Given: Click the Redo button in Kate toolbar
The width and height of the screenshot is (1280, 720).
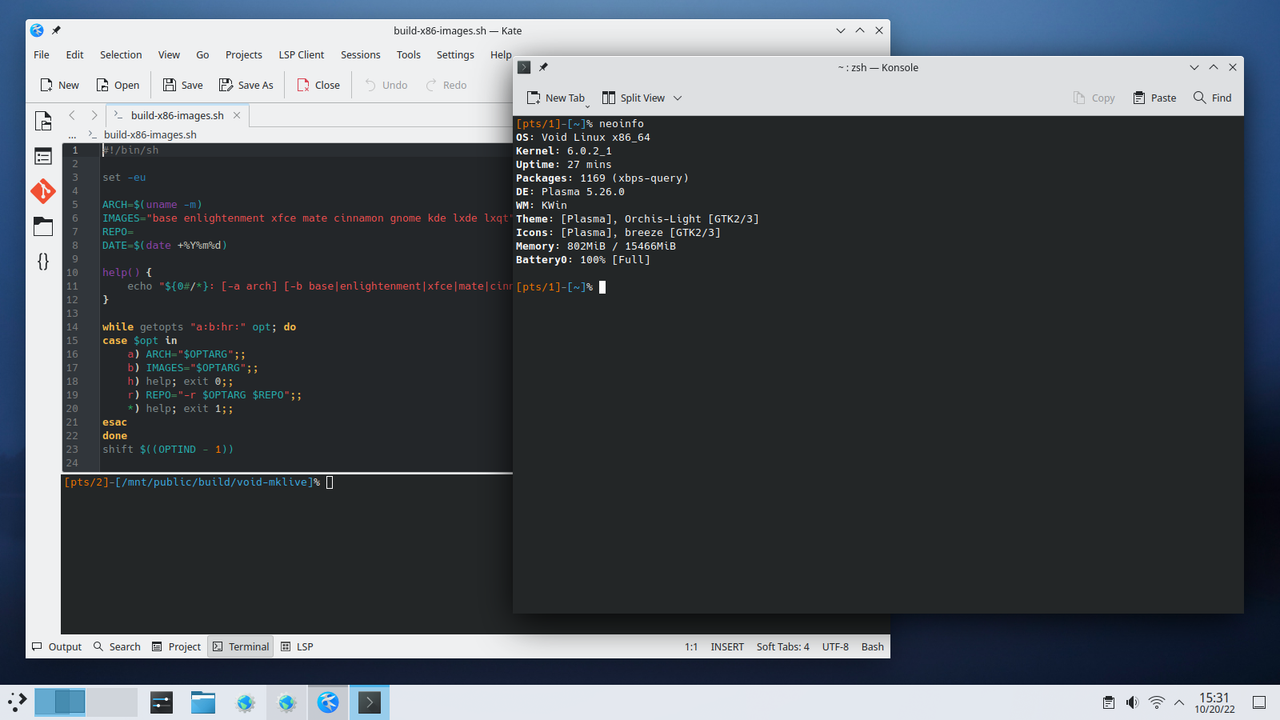Looking at the screenshot, I should pos(445,85).
